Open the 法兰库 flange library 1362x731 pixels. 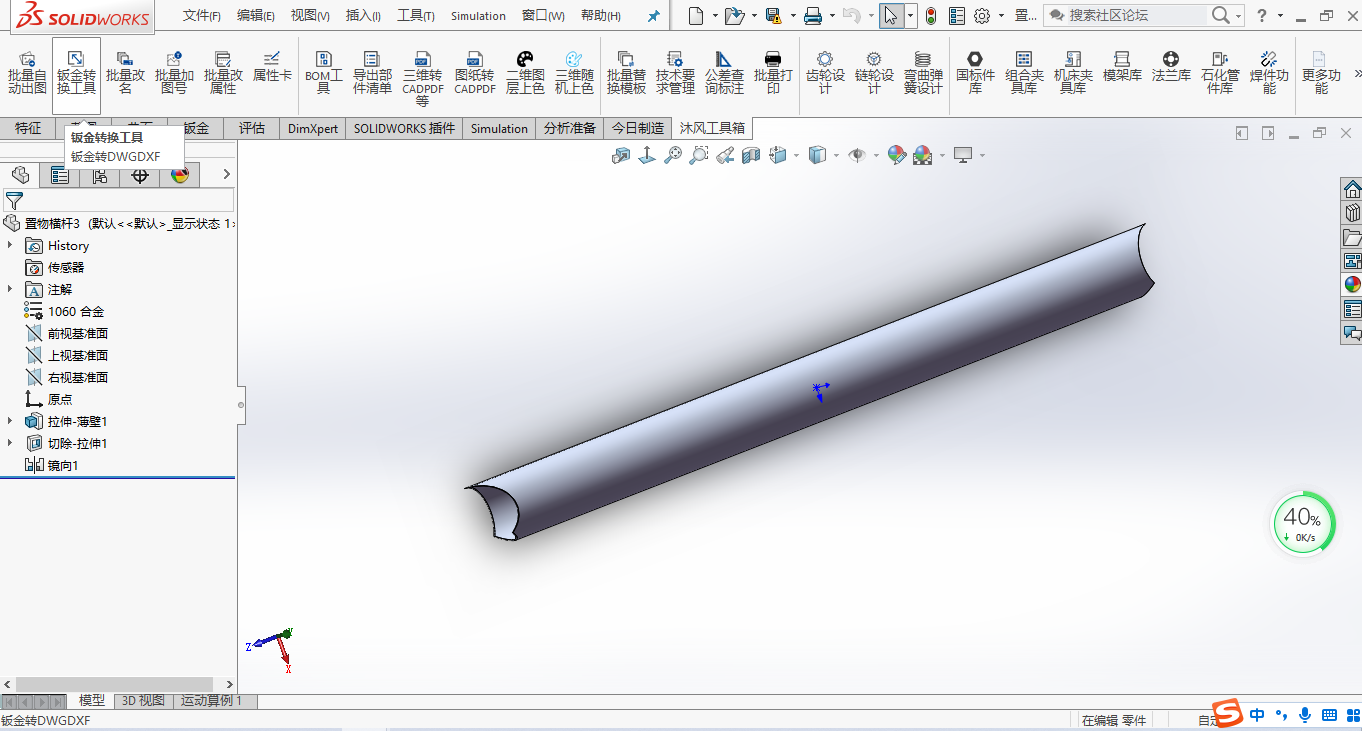tap(1171, 68)
